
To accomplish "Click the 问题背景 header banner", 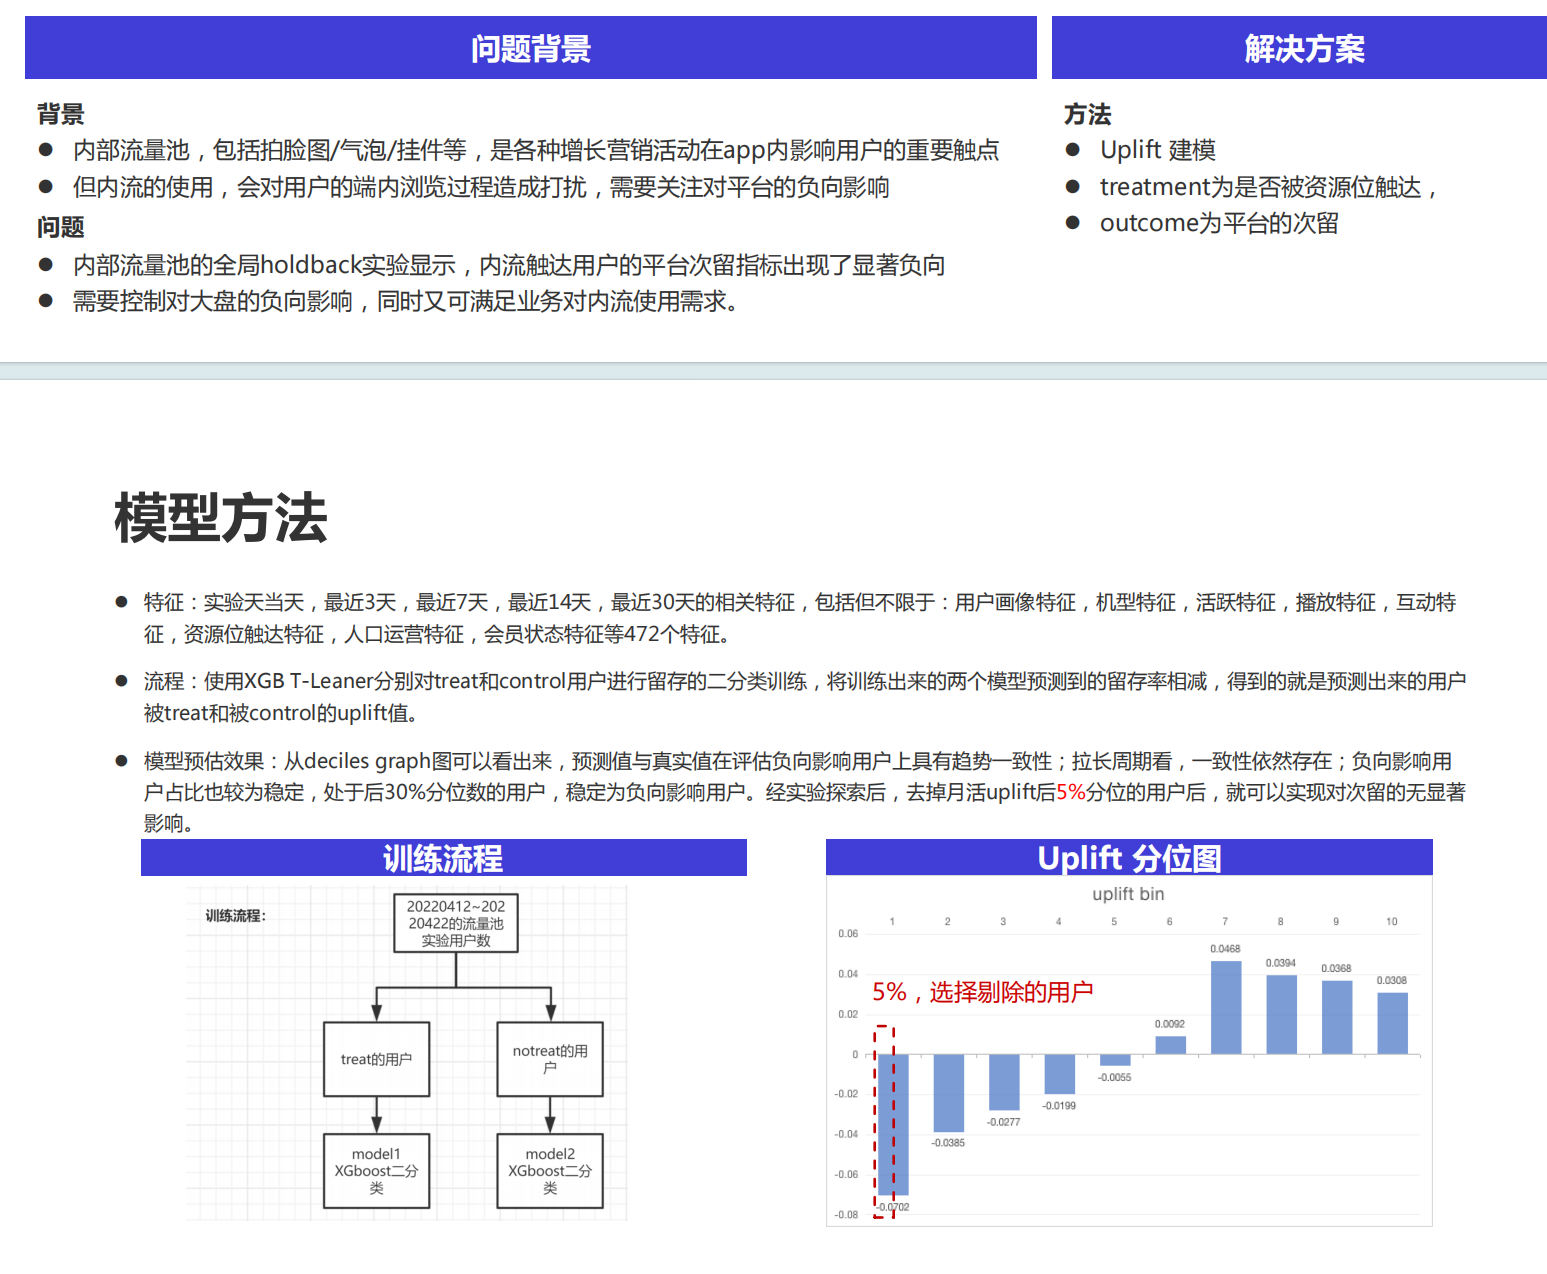I will (x=530, y=48).
